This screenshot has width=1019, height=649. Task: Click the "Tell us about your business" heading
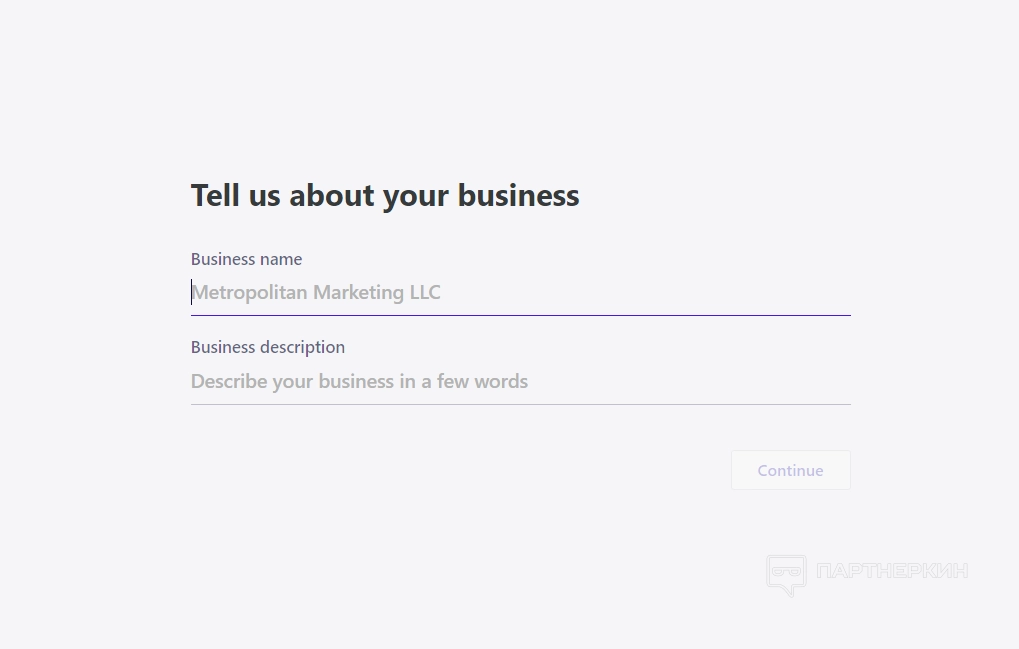[385, 195]
